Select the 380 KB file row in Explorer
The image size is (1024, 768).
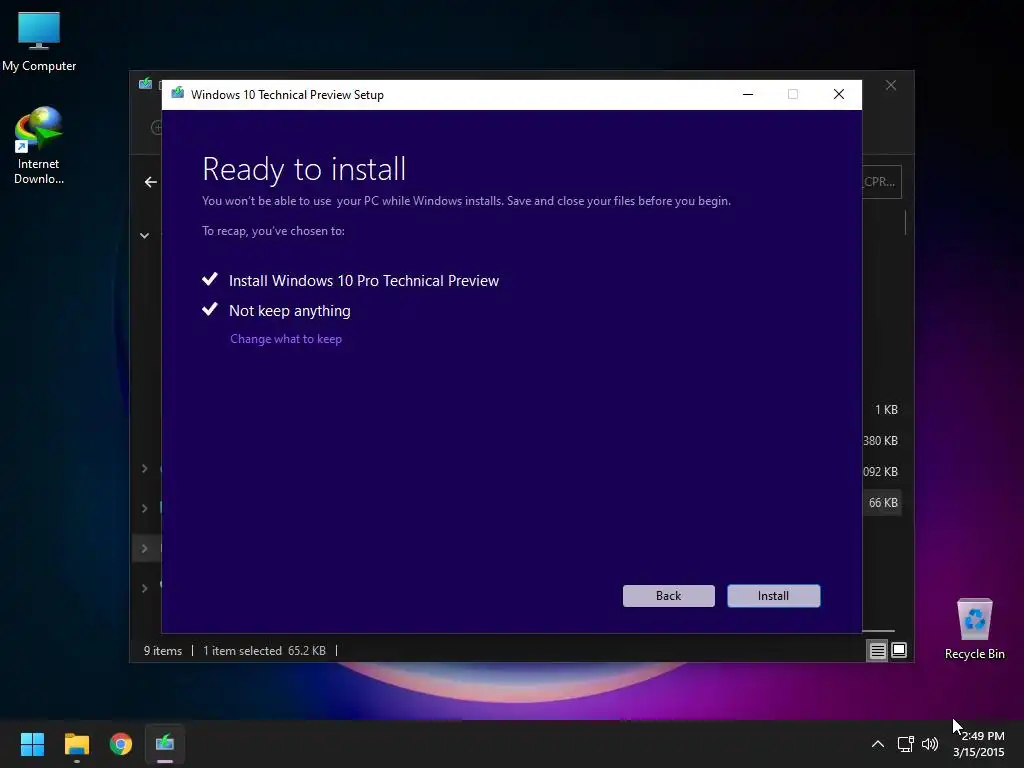(880, 441)
